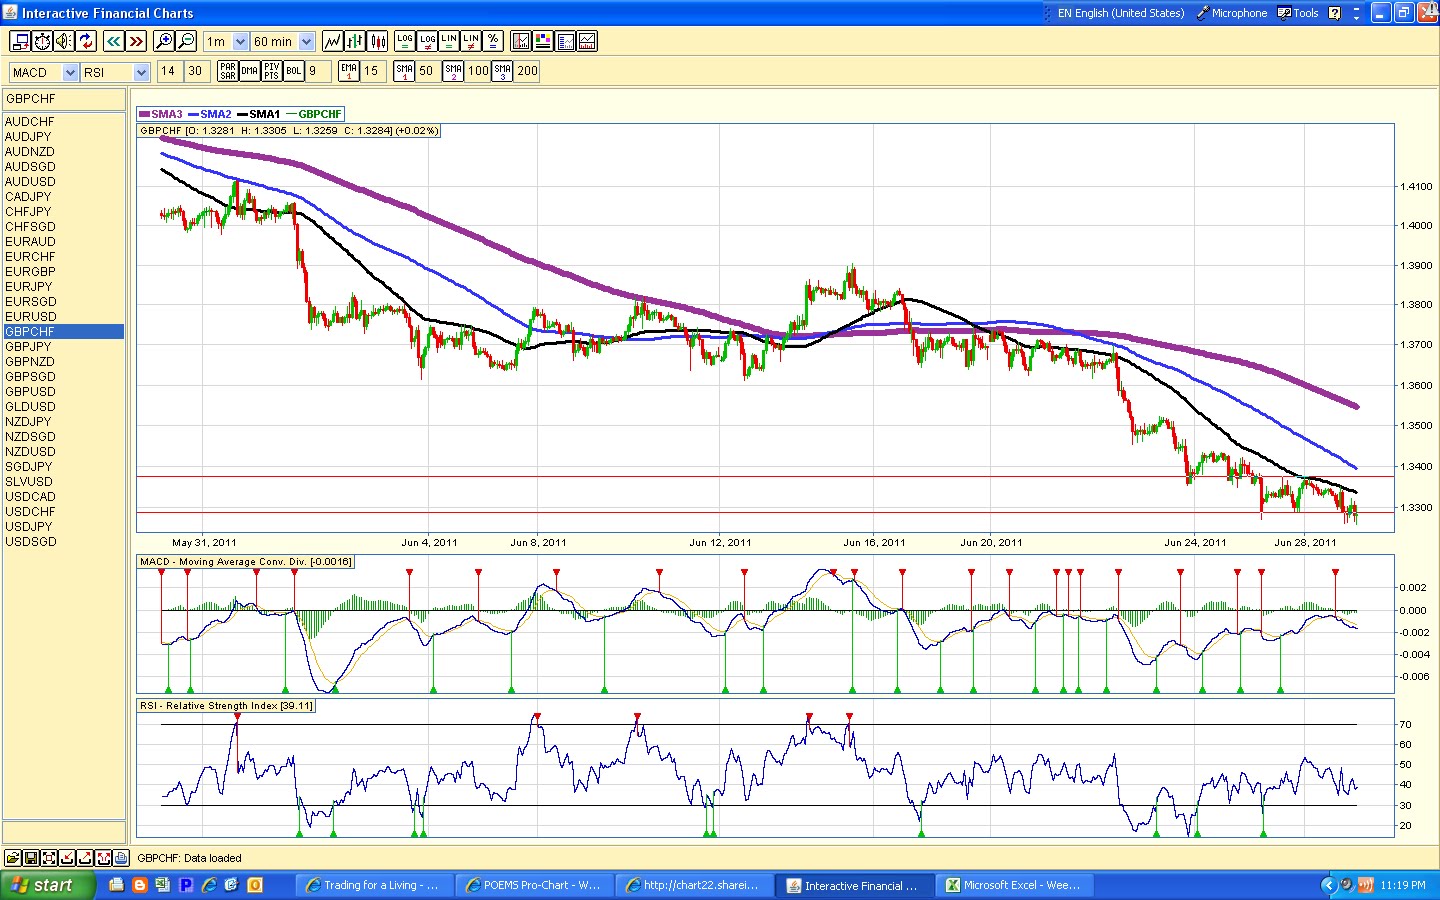The height and width of the screenshot is (900, 1440).
Task: Click the chart-with-red-line layout icon
Action: [521, 41]
